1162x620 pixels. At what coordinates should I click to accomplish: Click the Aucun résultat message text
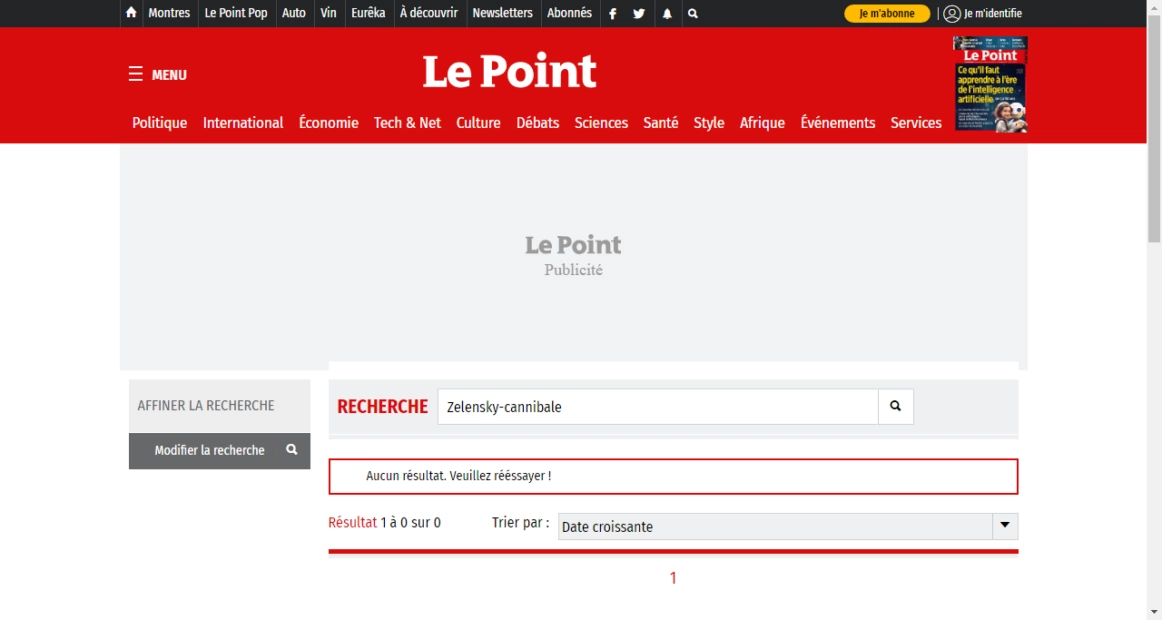click(x=459, y=476)
